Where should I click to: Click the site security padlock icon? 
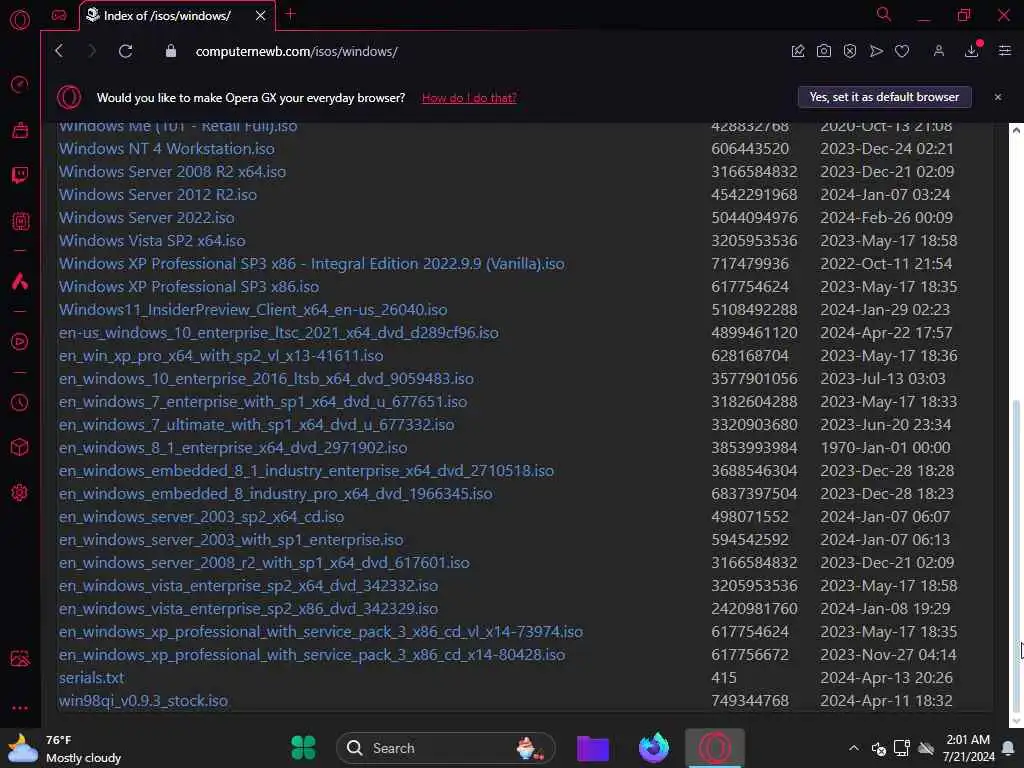[170, 51]
